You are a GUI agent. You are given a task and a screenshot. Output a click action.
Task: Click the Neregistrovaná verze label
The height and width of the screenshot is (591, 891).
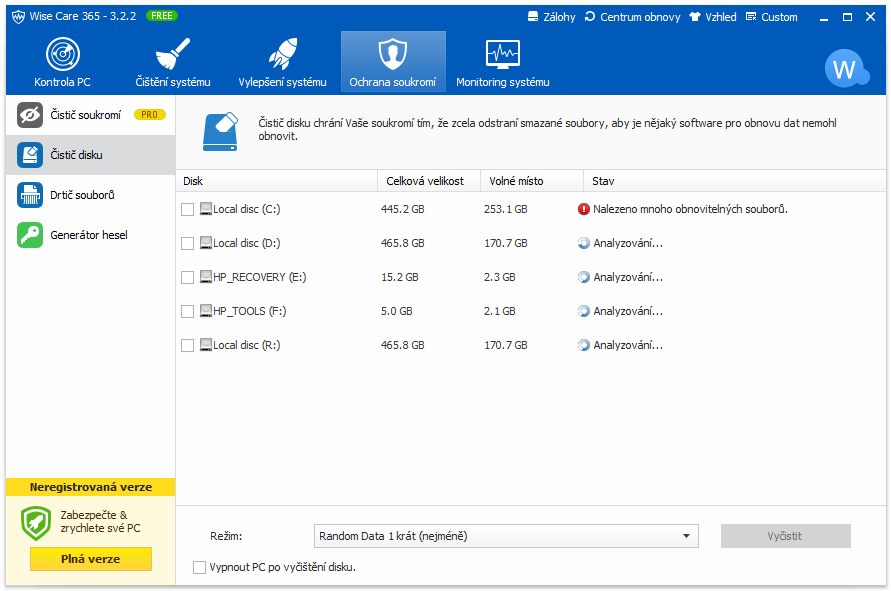(91, 487)
